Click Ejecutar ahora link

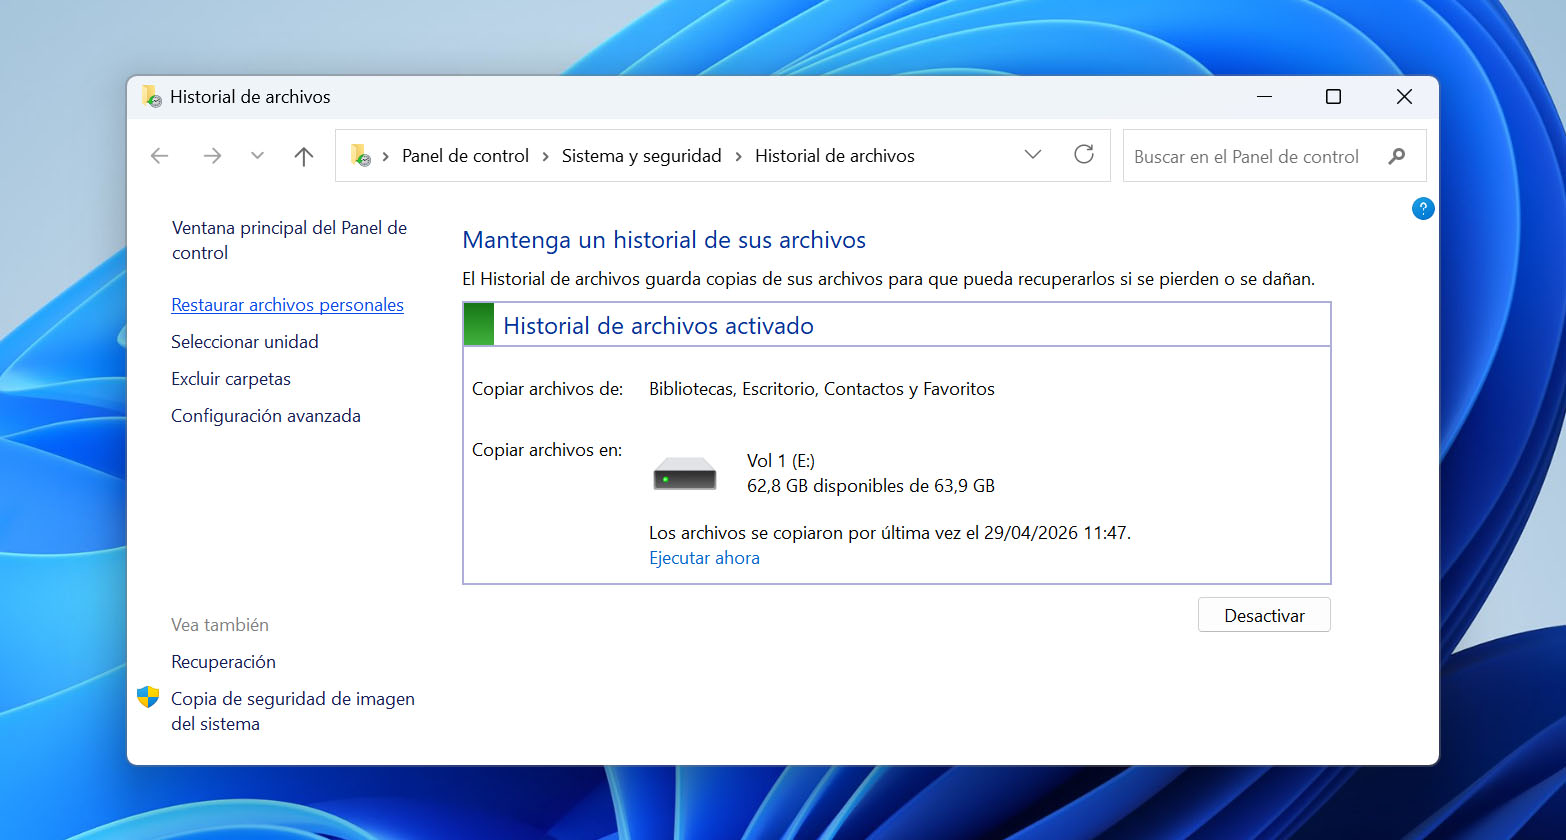[704, 558]
